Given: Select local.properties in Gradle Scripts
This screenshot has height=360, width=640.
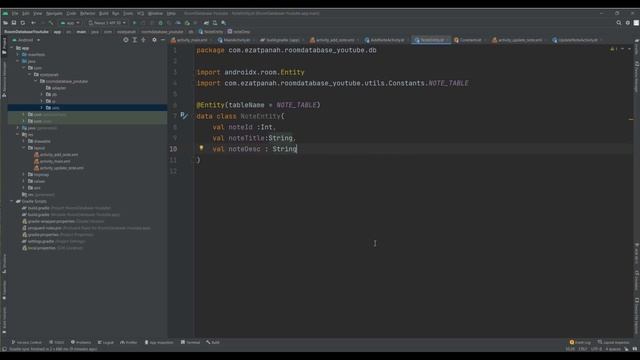Looking at the screenshot, I should [x=52, y=248].
